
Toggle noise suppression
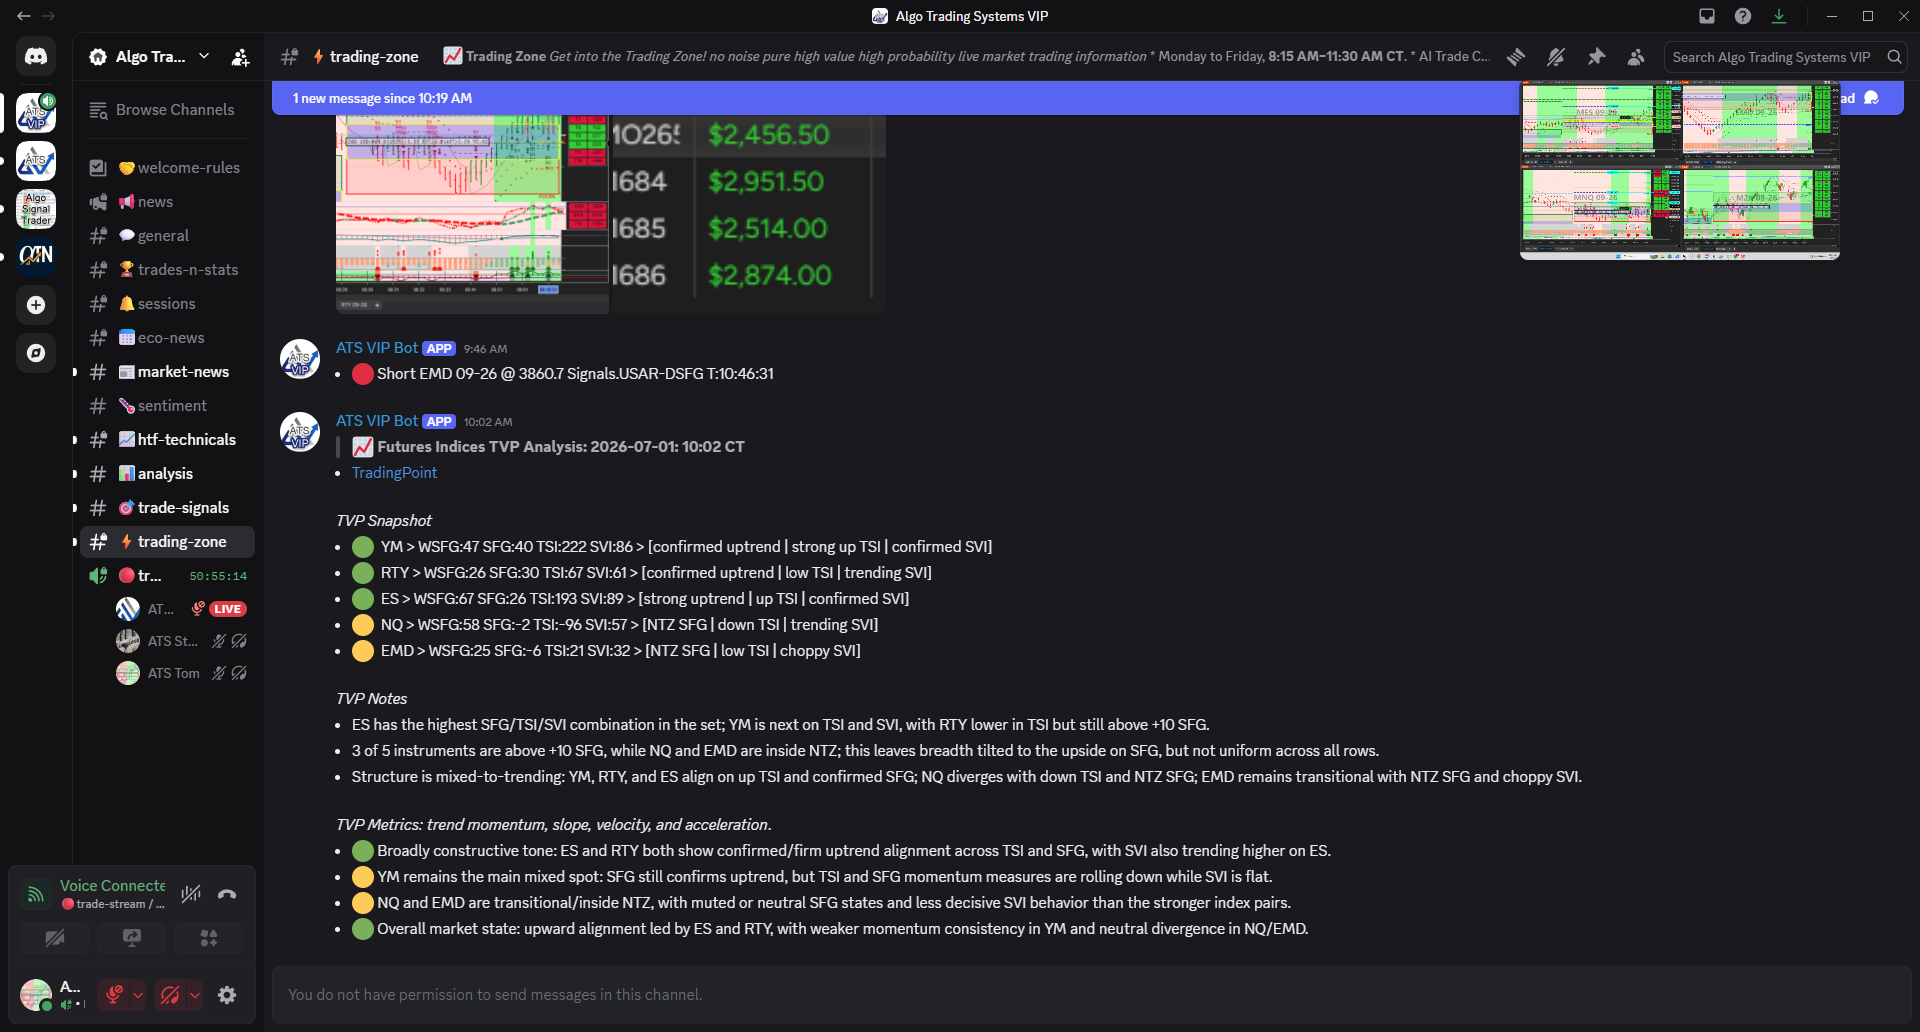click(x=191, y=894)
